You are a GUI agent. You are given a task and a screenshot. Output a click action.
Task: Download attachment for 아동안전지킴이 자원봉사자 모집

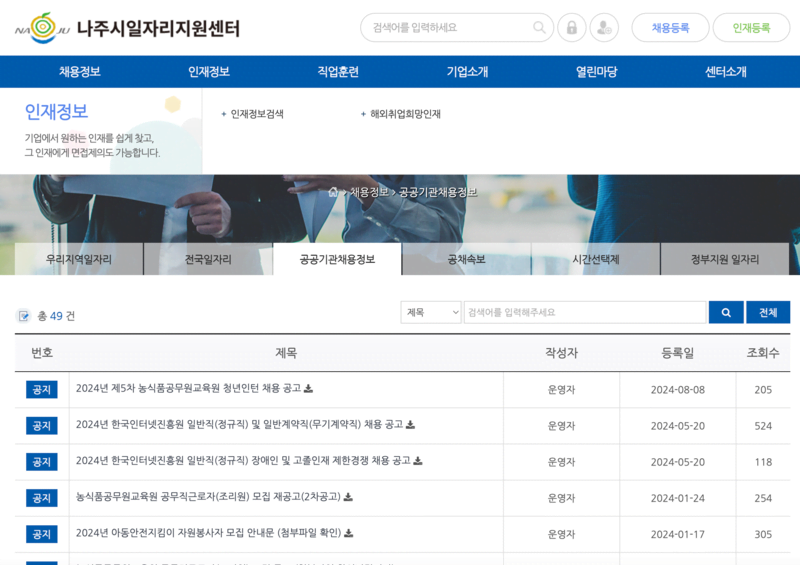pyautogui.click(x=348, y=533)
